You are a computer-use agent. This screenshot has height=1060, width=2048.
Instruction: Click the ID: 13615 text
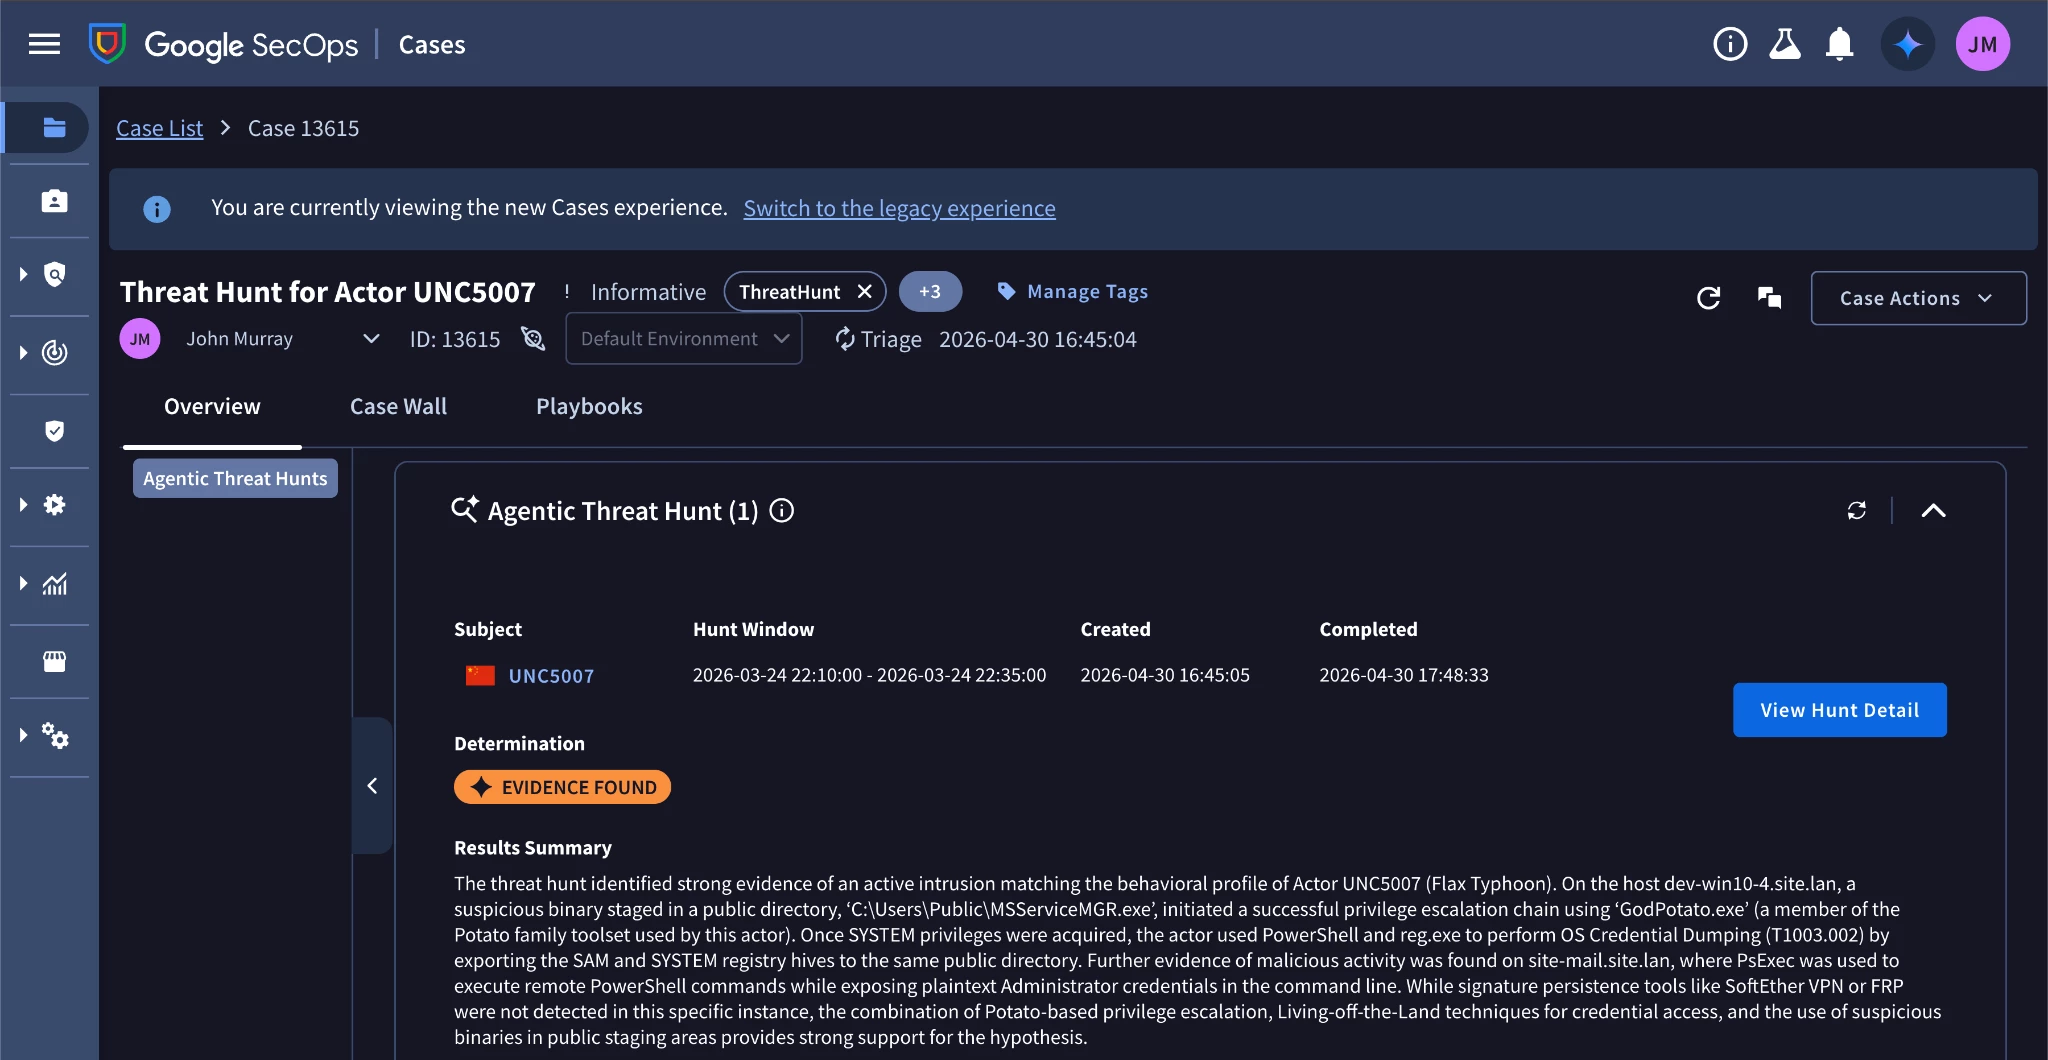(x=455, y=339)
